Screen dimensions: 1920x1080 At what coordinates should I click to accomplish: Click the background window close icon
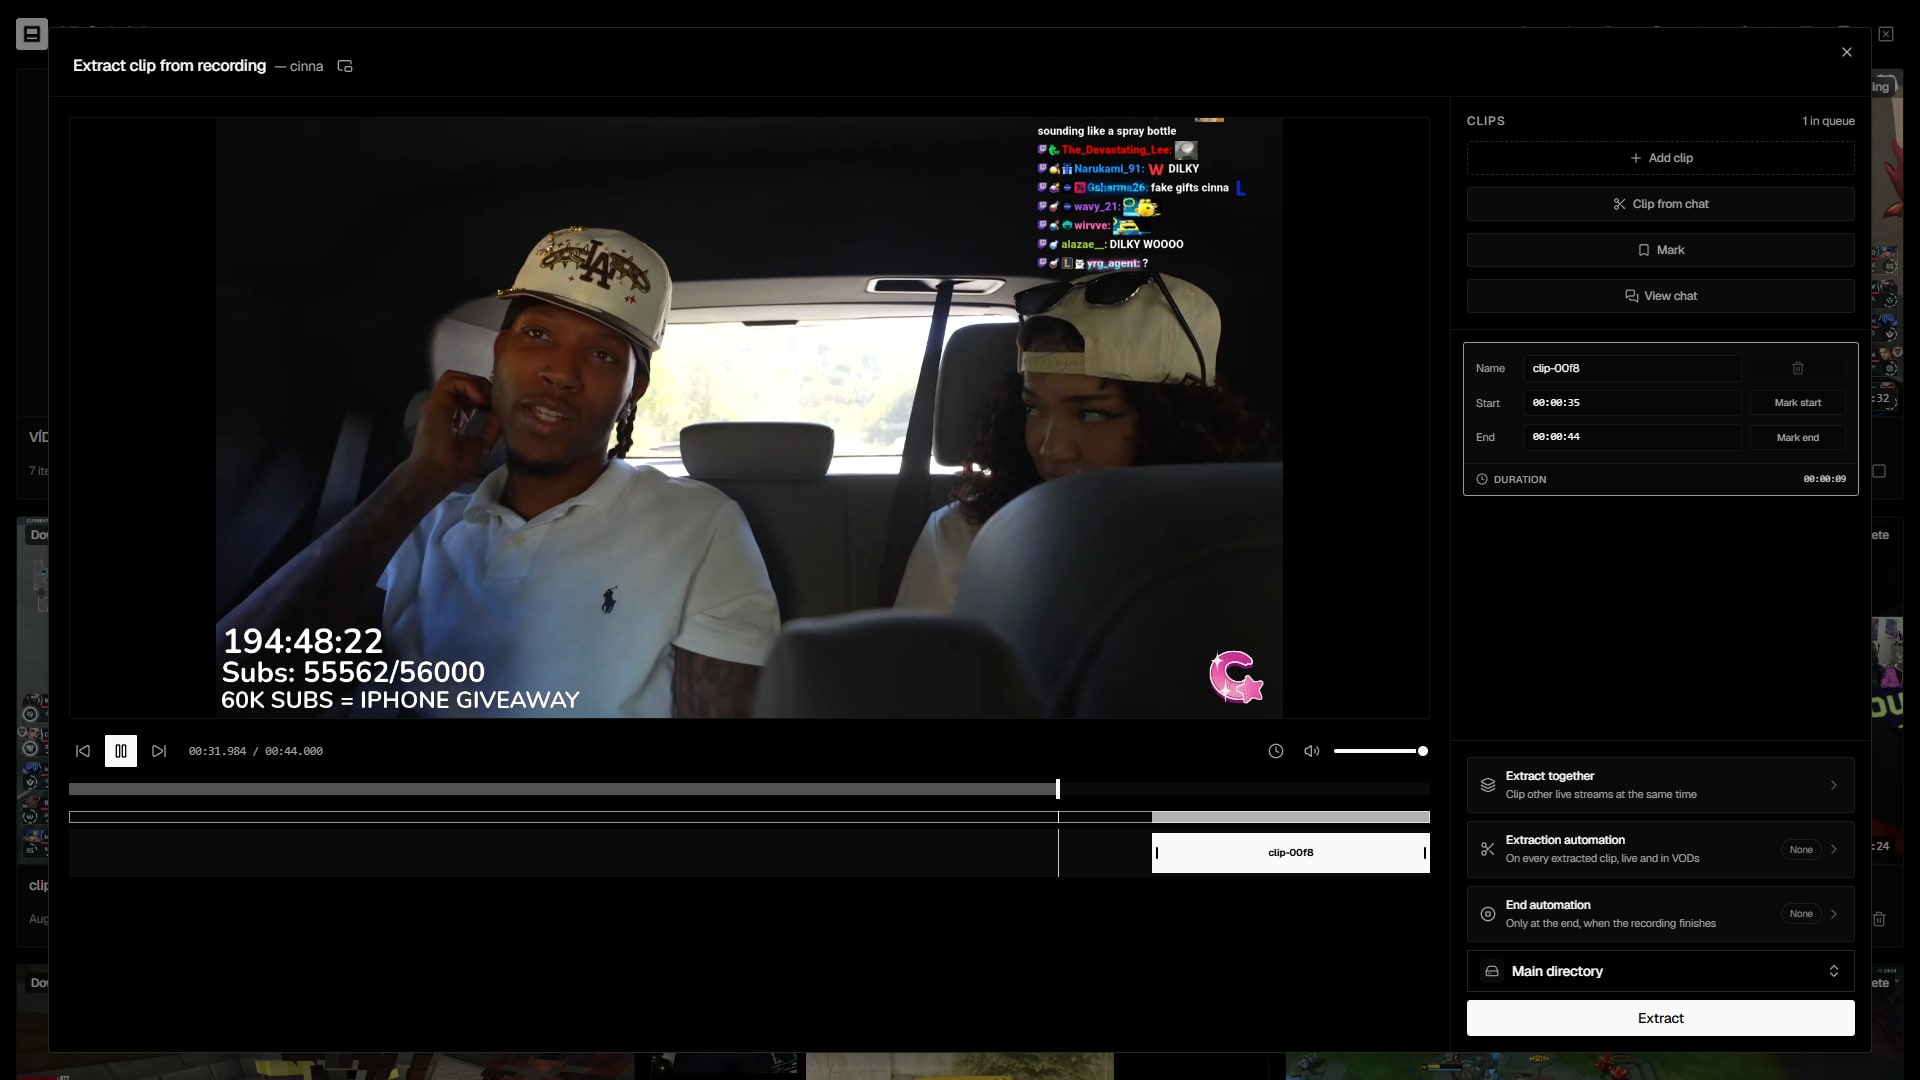click(x=1886, y=34)
